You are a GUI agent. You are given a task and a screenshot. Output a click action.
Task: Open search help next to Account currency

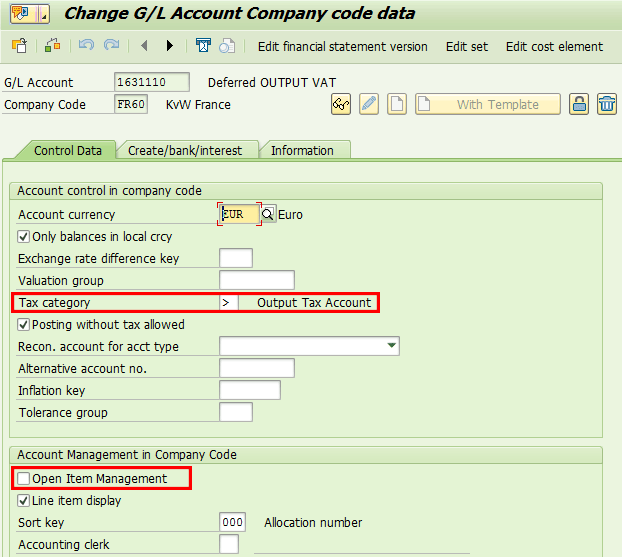pyautogui.click(x=267, y=214)
